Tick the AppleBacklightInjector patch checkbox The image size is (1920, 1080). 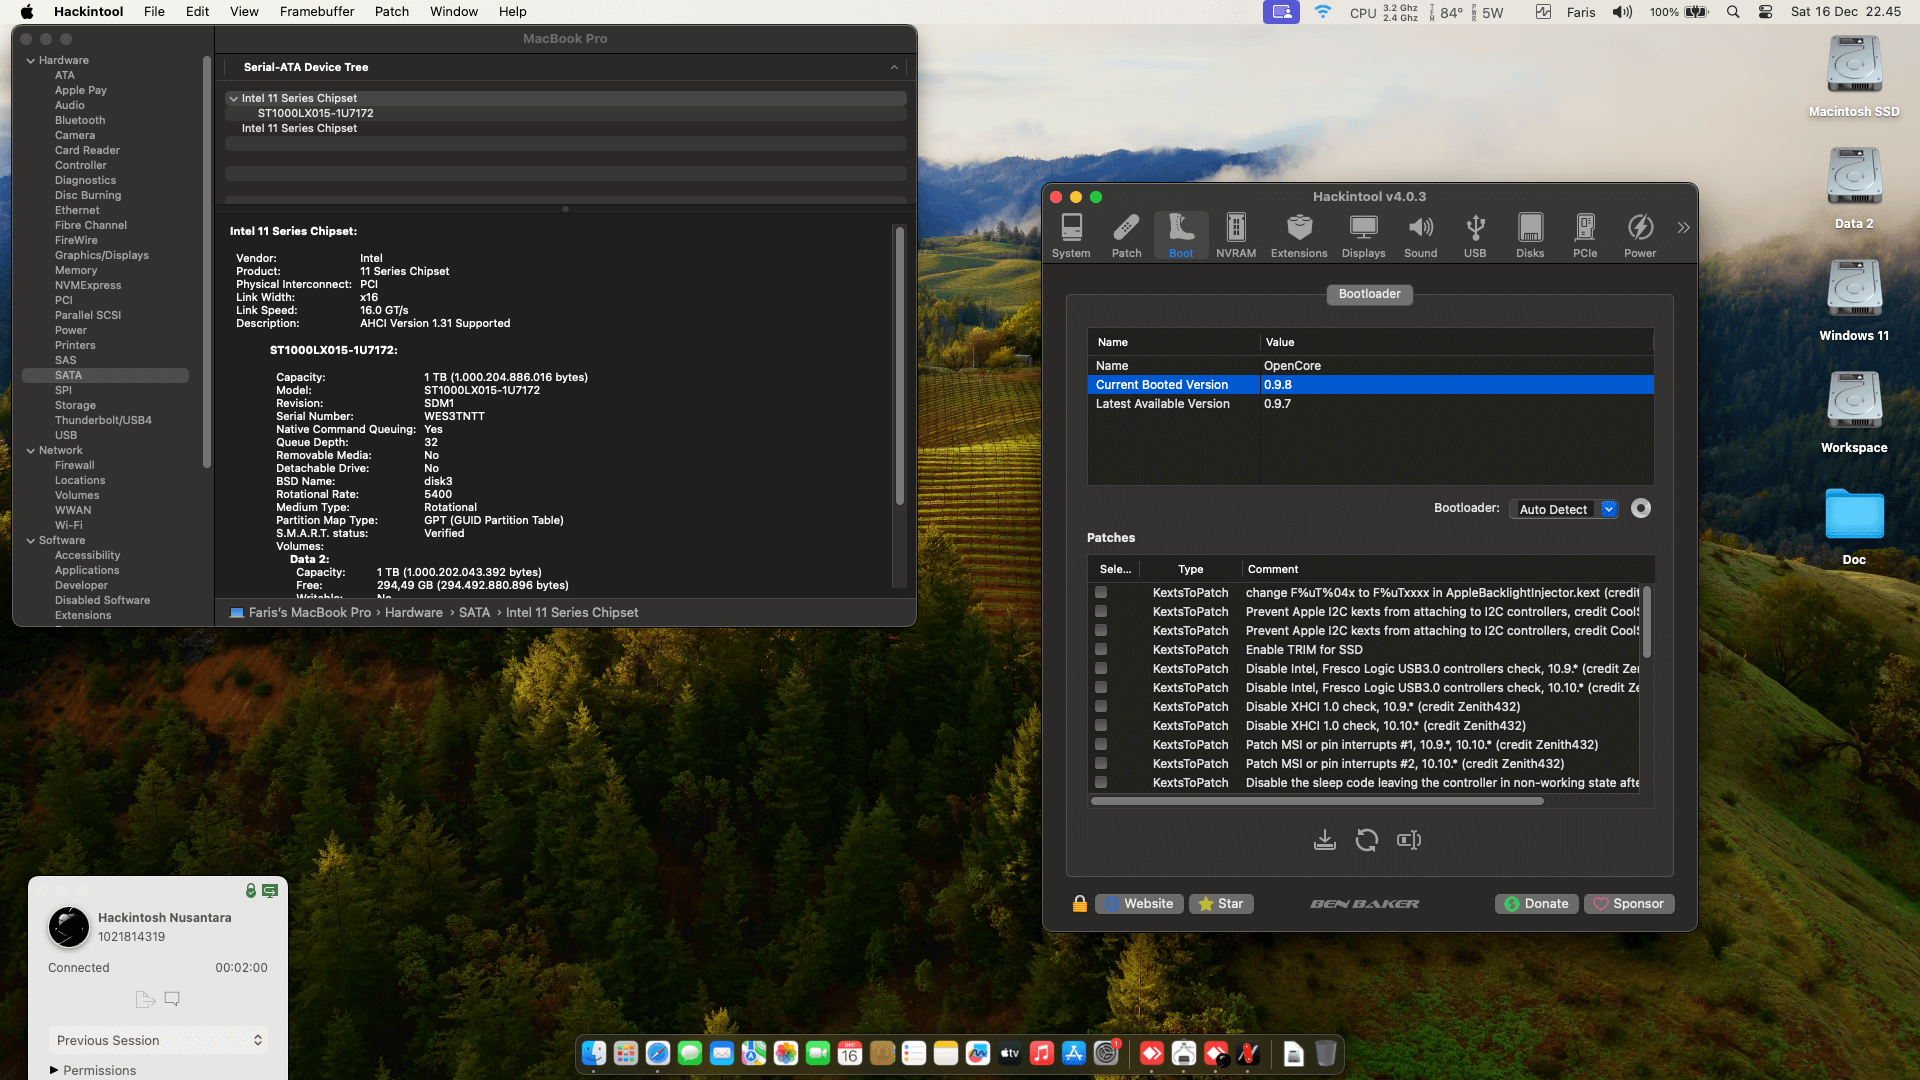point(1101,592)
